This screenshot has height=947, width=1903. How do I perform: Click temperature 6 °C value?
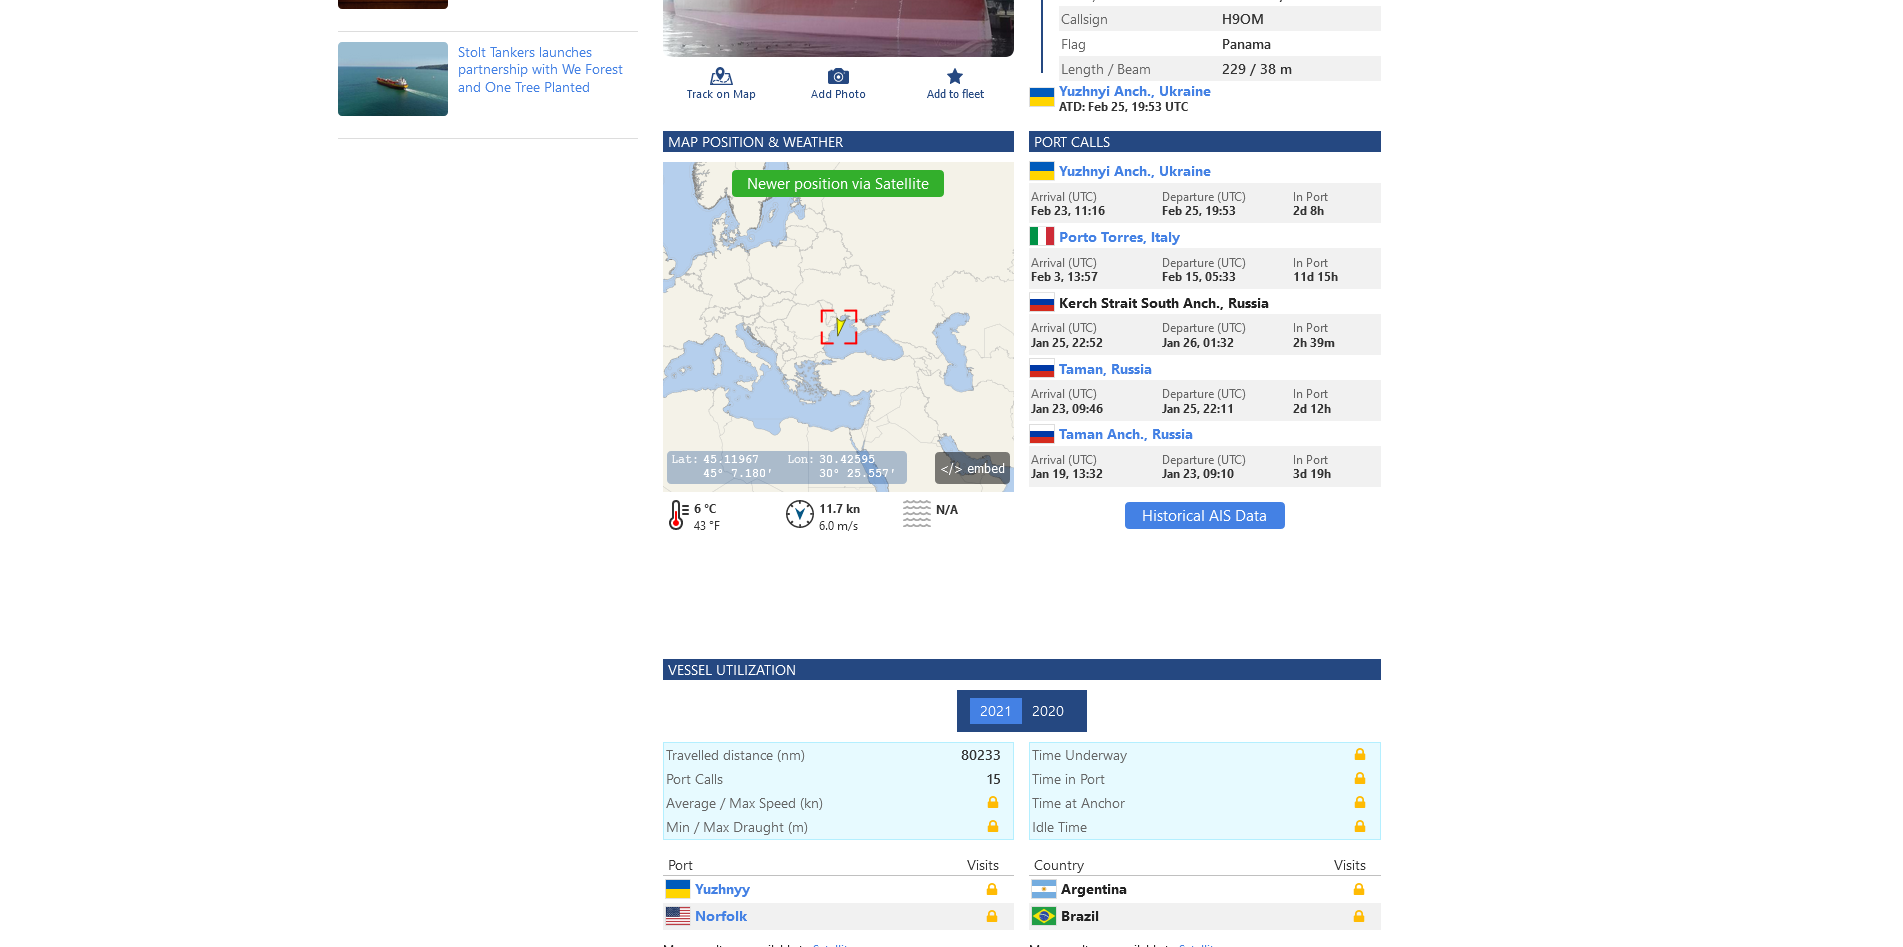point(705,509)
